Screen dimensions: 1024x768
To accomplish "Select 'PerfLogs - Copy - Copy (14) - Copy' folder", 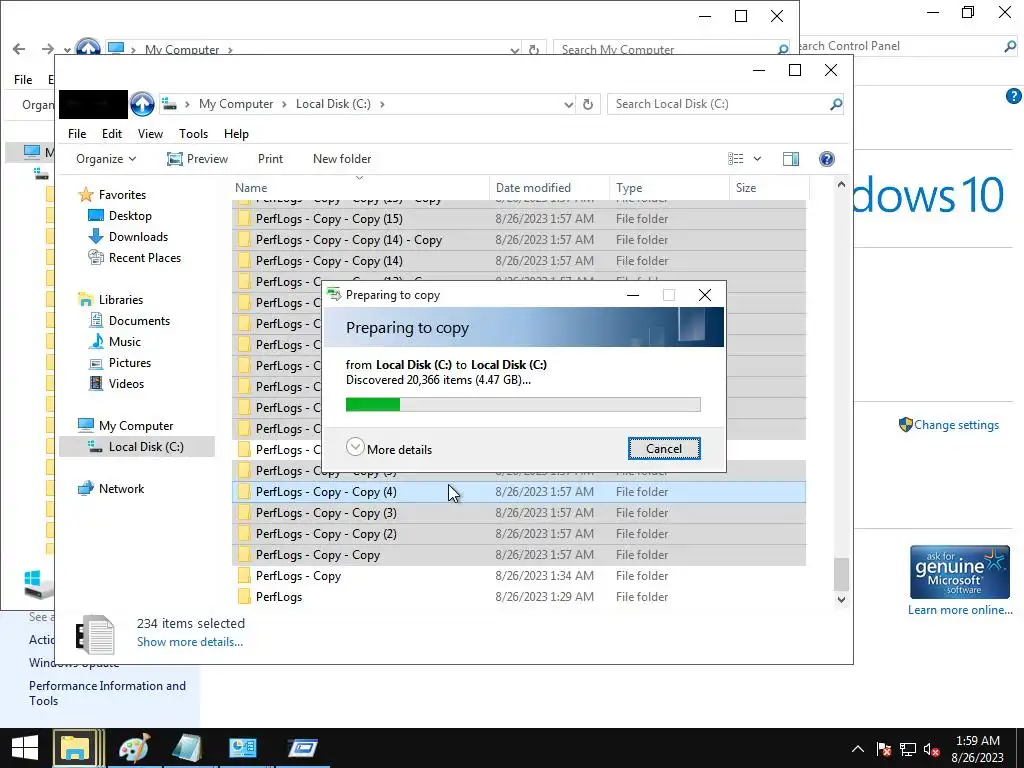I will tap(519, 240).
